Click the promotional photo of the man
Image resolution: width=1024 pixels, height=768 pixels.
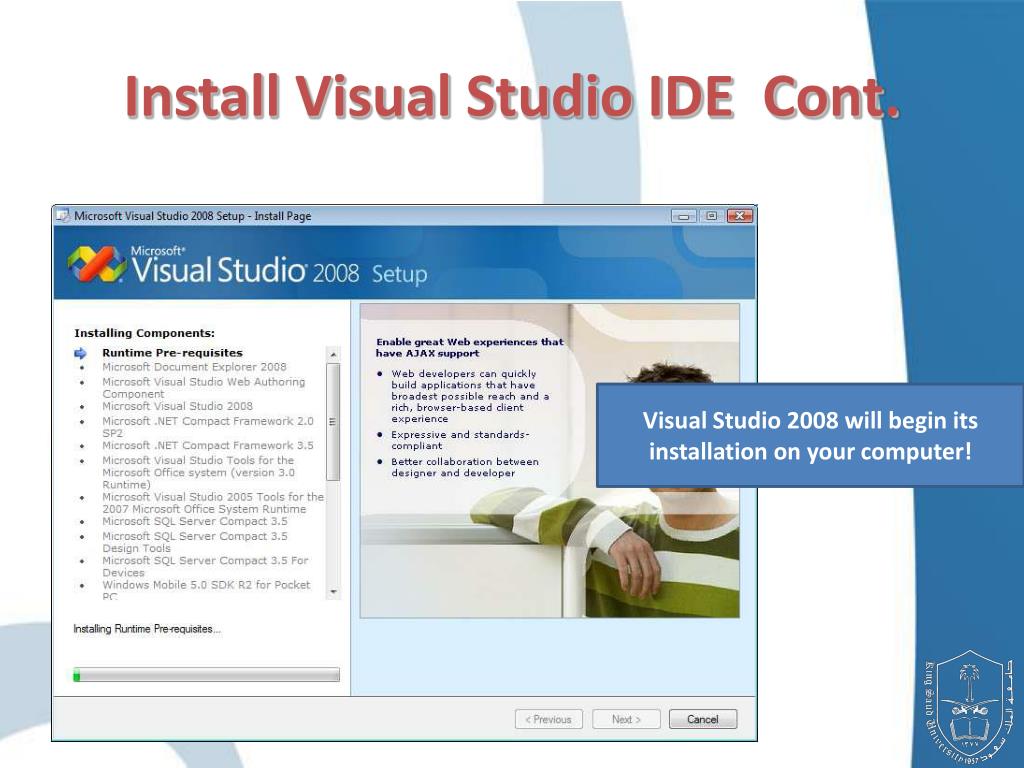click(550, 461)
